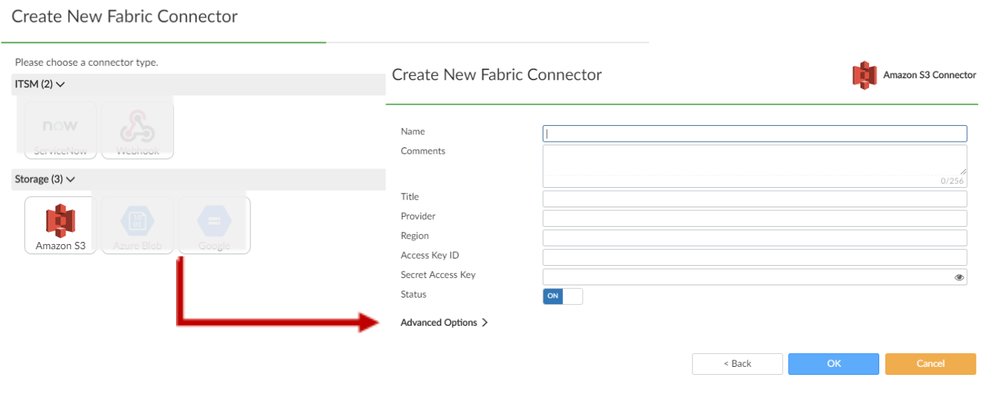Choose the Webhook connector tile

(136, 130)
